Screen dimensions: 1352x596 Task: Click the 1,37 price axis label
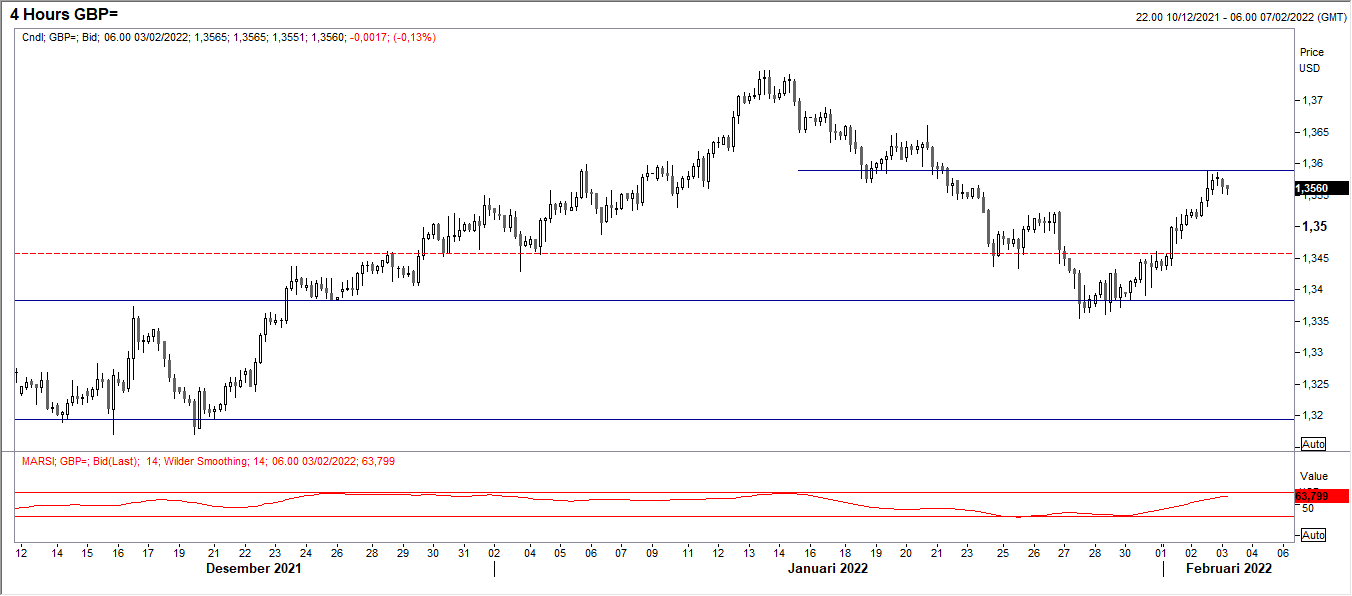point(1312,100)
